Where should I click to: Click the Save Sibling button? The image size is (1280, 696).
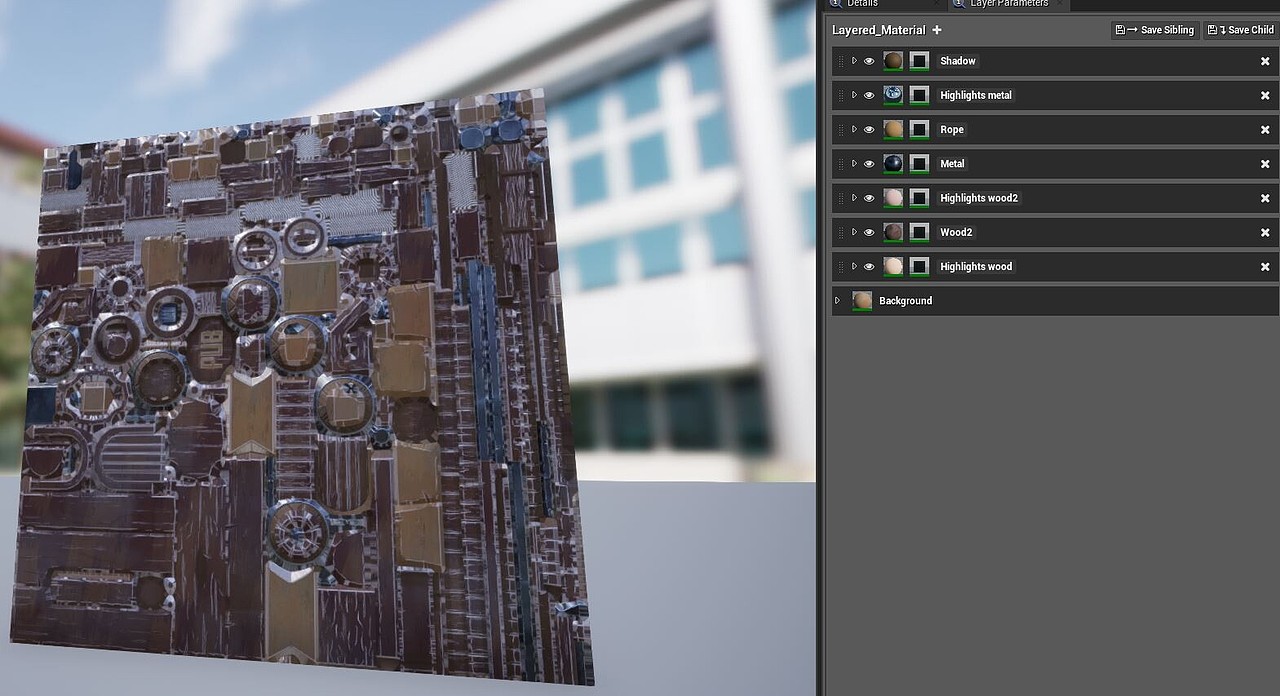(1155, 30)
